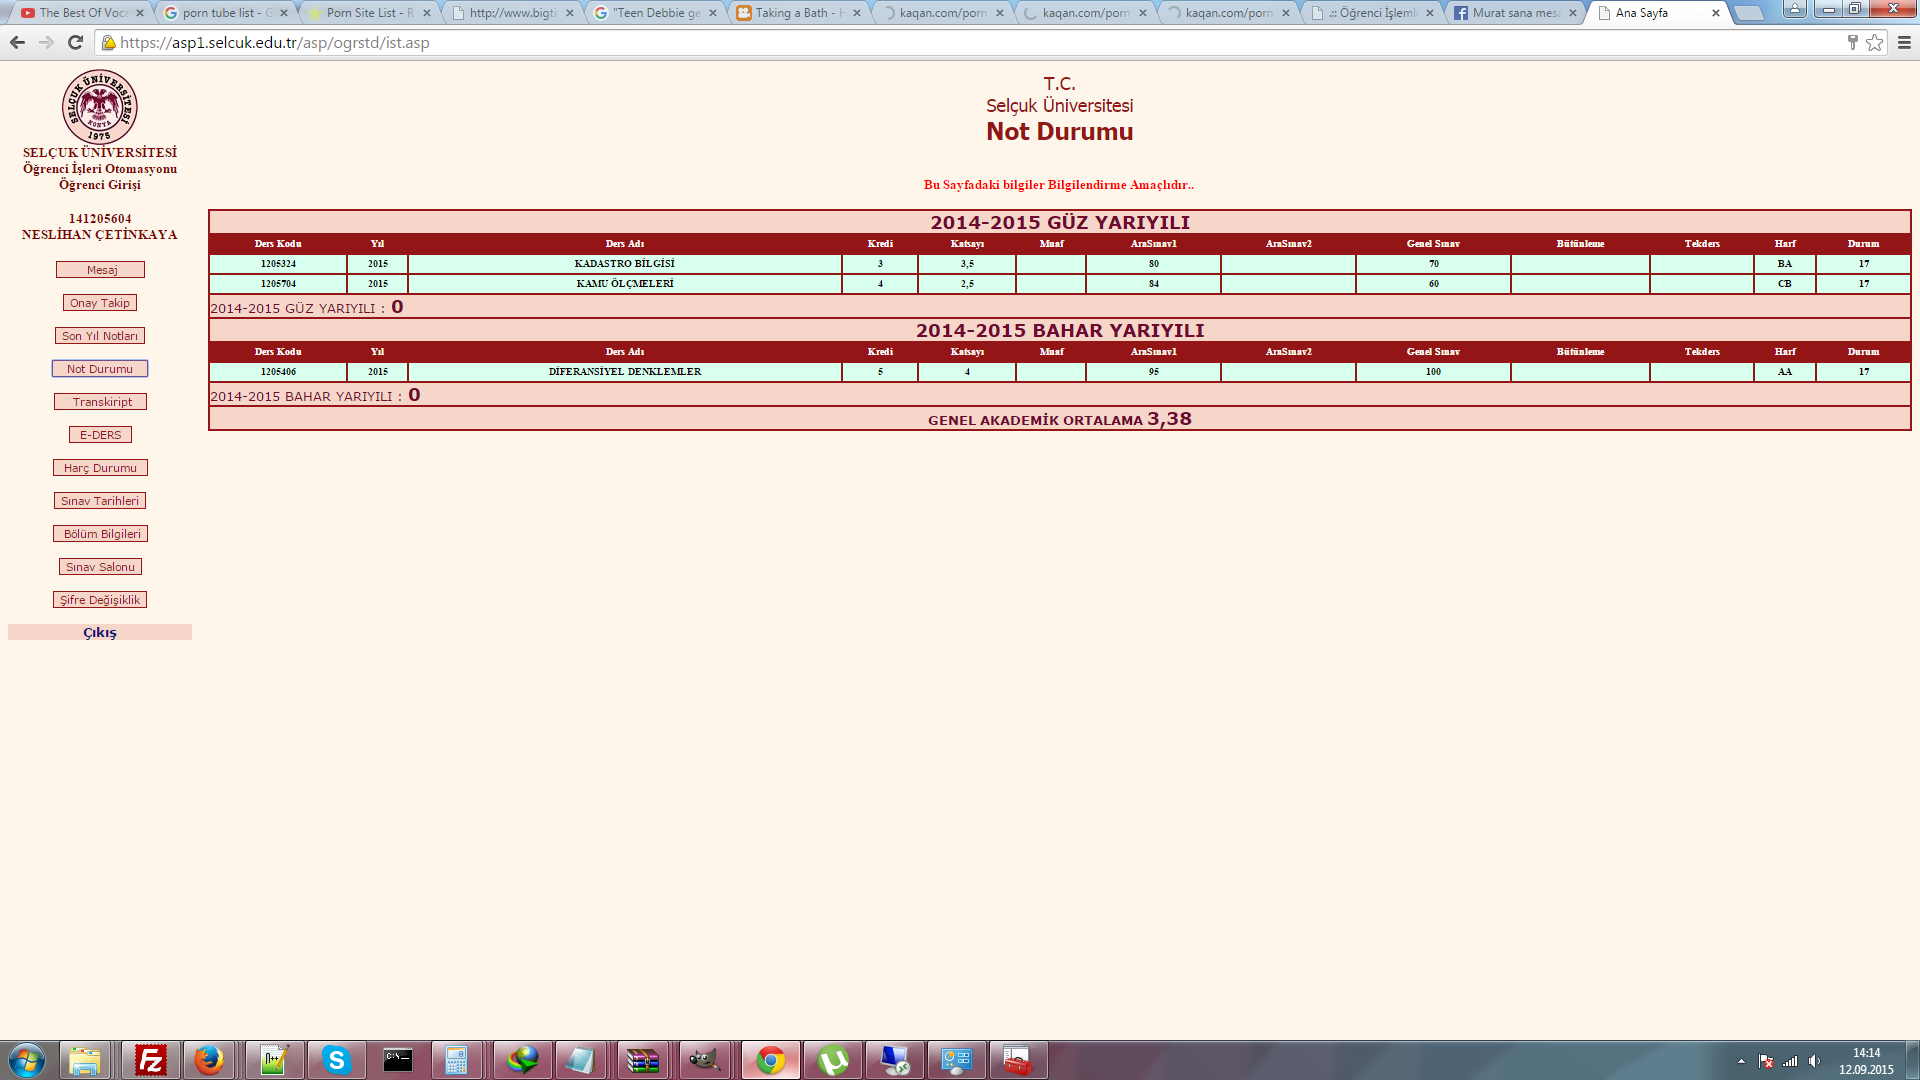Viewport: 1920px width, 1080px height.
Task: Close the 'Ana Sayfa' tab
Action: coord(1716,13)
